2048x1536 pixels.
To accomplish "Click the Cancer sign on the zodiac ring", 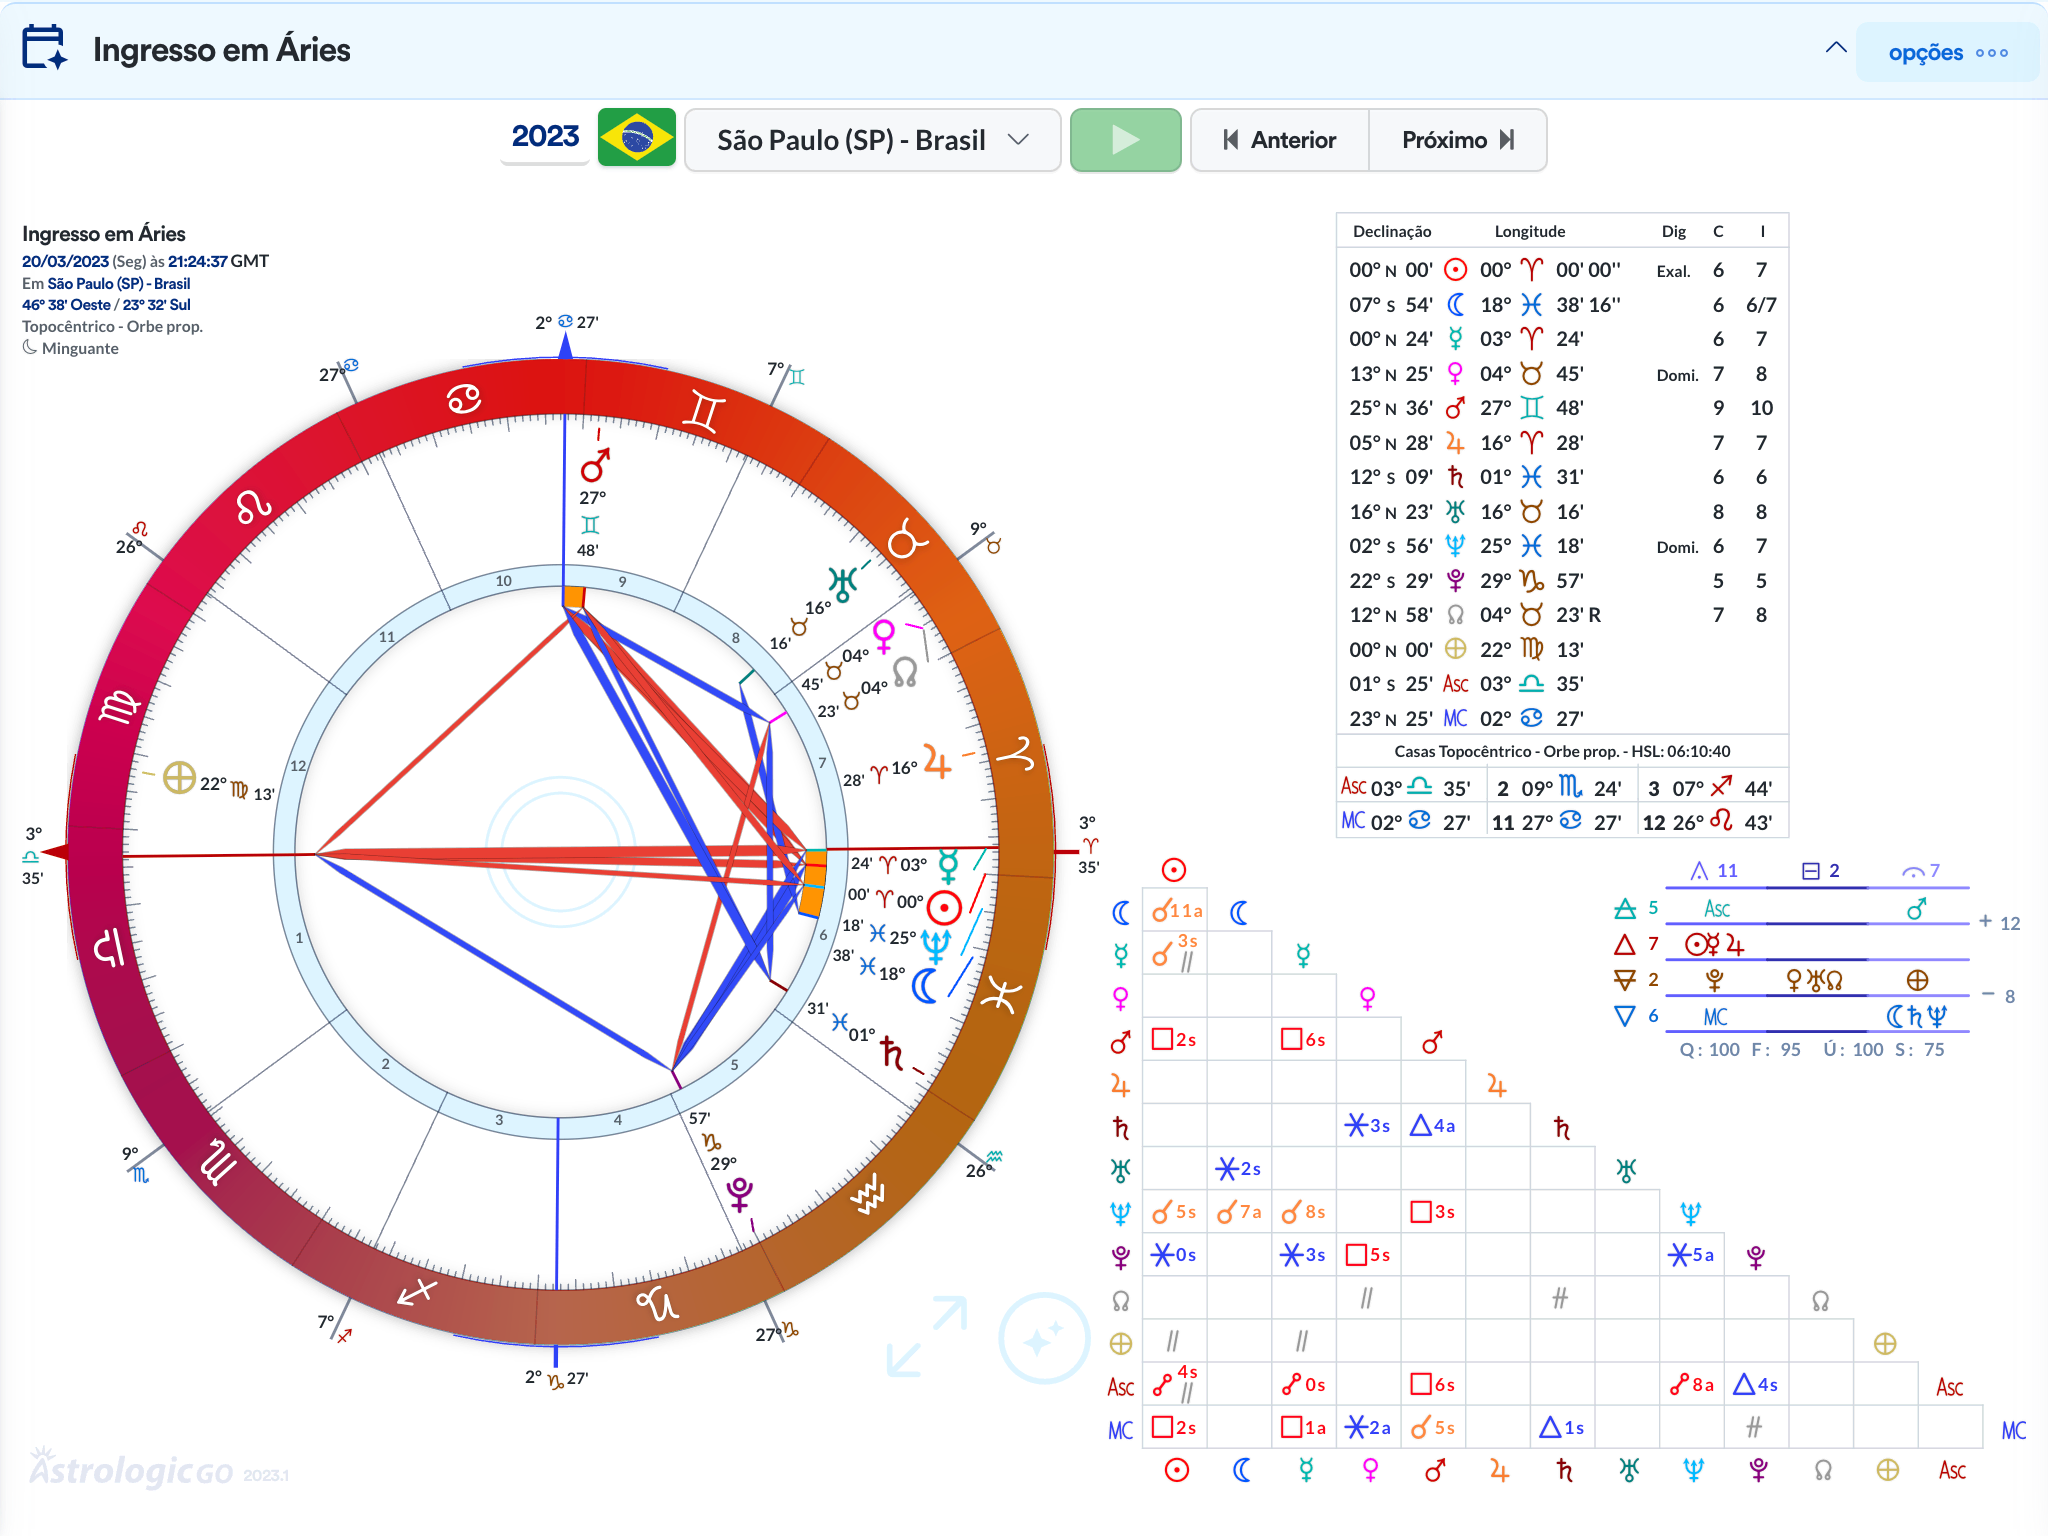I will pyautogui.click(x=464, y=399).
